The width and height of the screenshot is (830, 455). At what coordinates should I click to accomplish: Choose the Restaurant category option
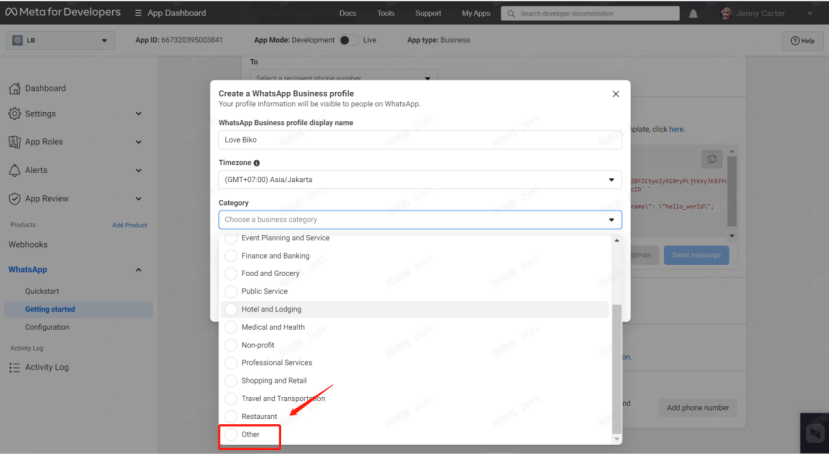[232, 417]
